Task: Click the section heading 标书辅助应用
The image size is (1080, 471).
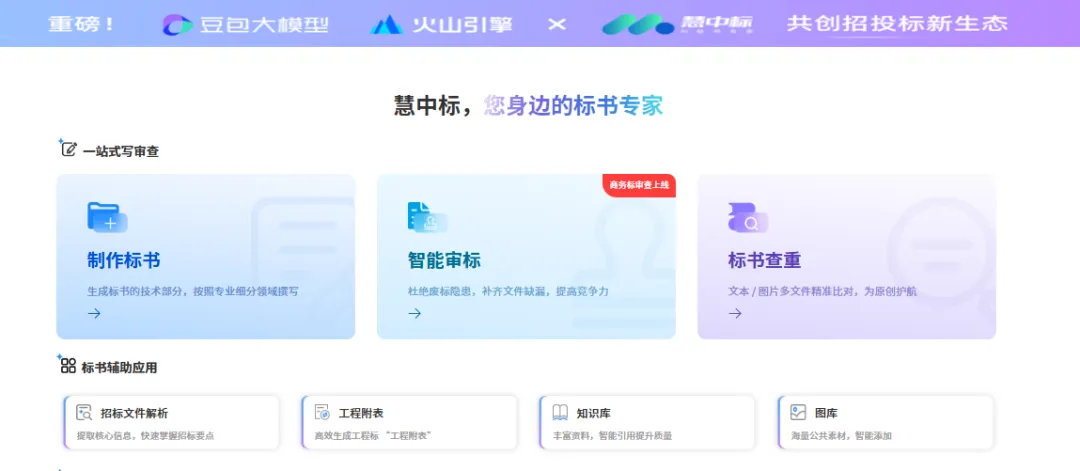Action: tap(119, 368)
